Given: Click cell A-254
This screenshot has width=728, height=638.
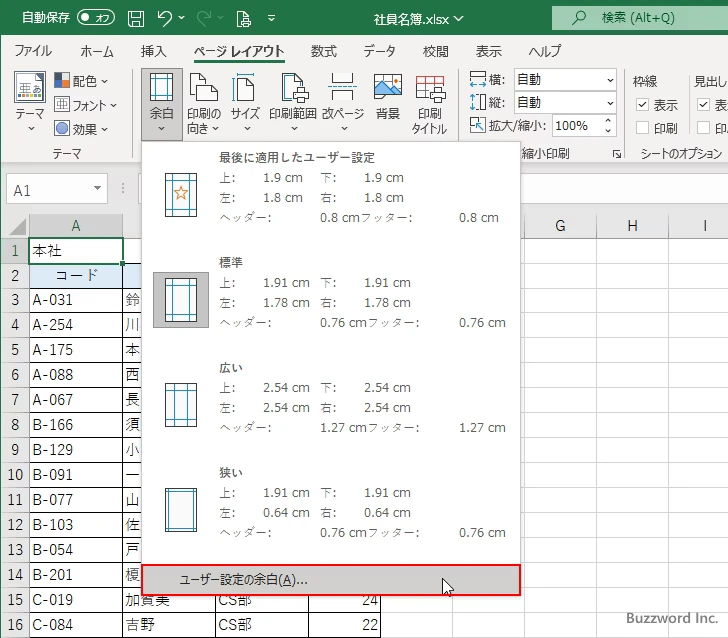Looking at the screenshot, I should tap(76, 325).
